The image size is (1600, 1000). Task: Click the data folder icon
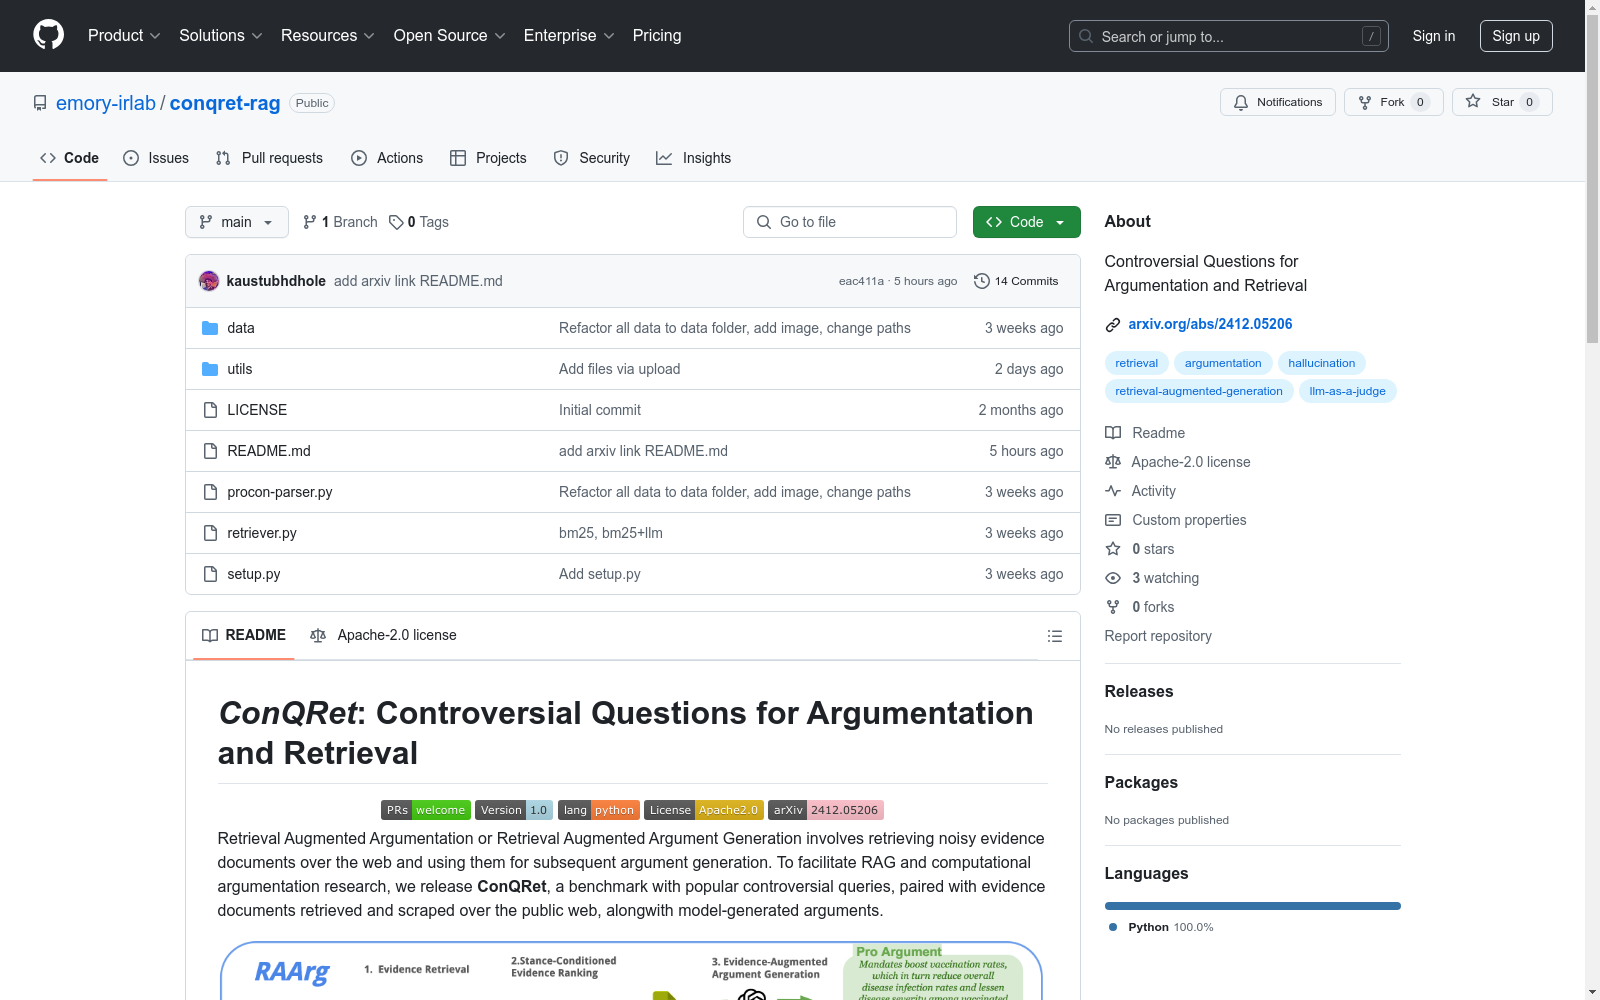[210, 328]
